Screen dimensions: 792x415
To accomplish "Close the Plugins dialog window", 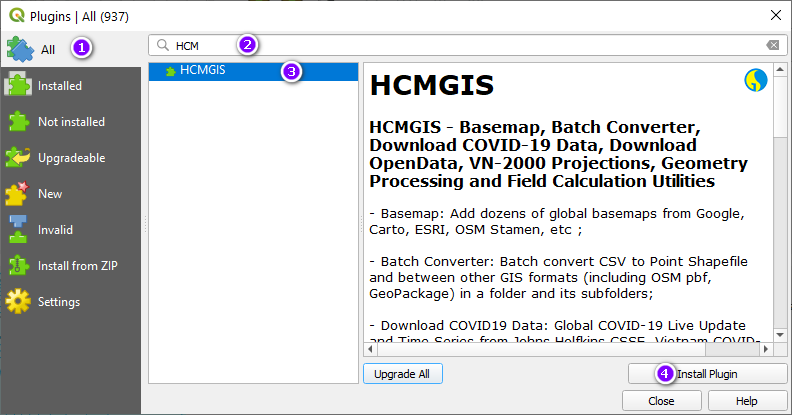I will pos(776,16).
